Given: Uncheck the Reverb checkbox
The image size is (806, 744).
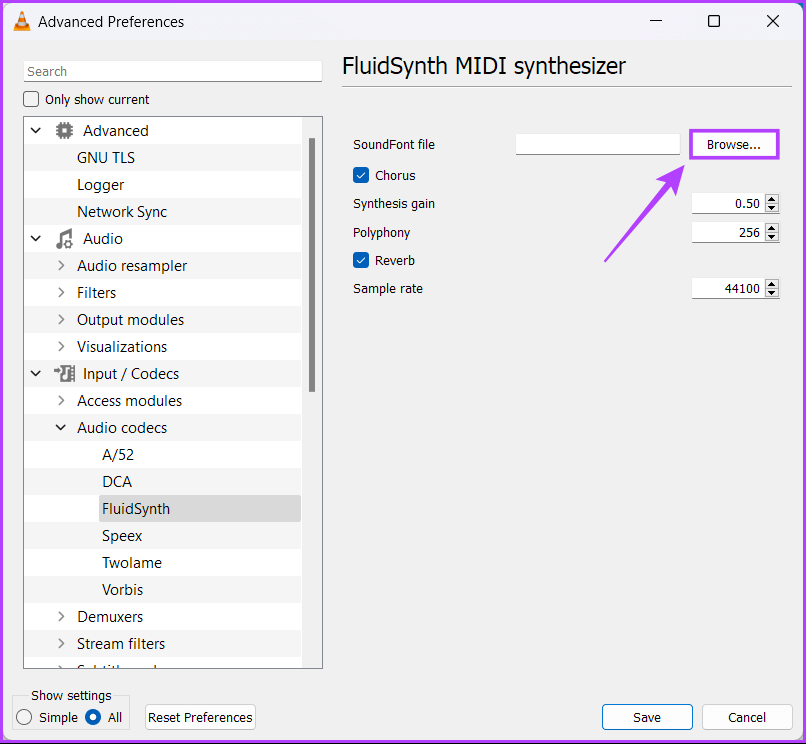Looking at the screenshot, I should point(361,261).
